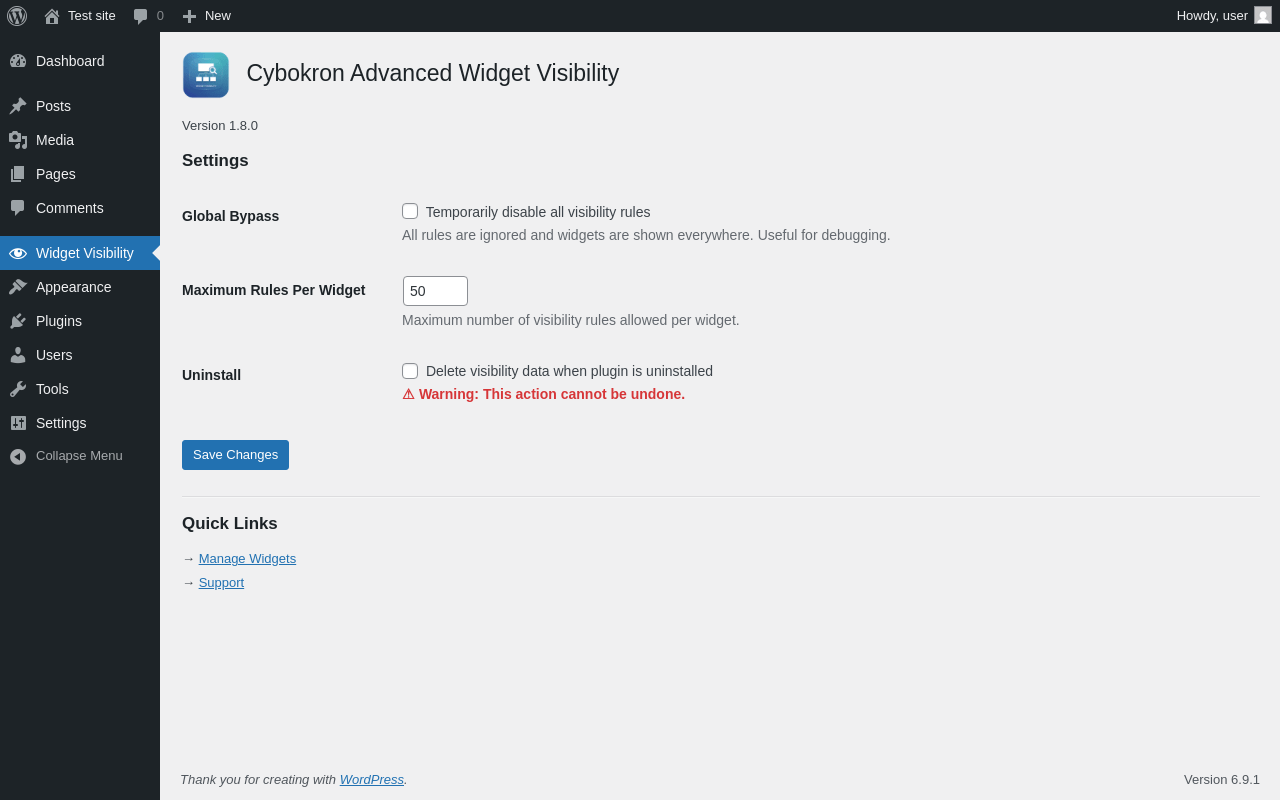Click the user avatar icon
The width and height of the screenshot is (1280, 800).
point(1263,16)
